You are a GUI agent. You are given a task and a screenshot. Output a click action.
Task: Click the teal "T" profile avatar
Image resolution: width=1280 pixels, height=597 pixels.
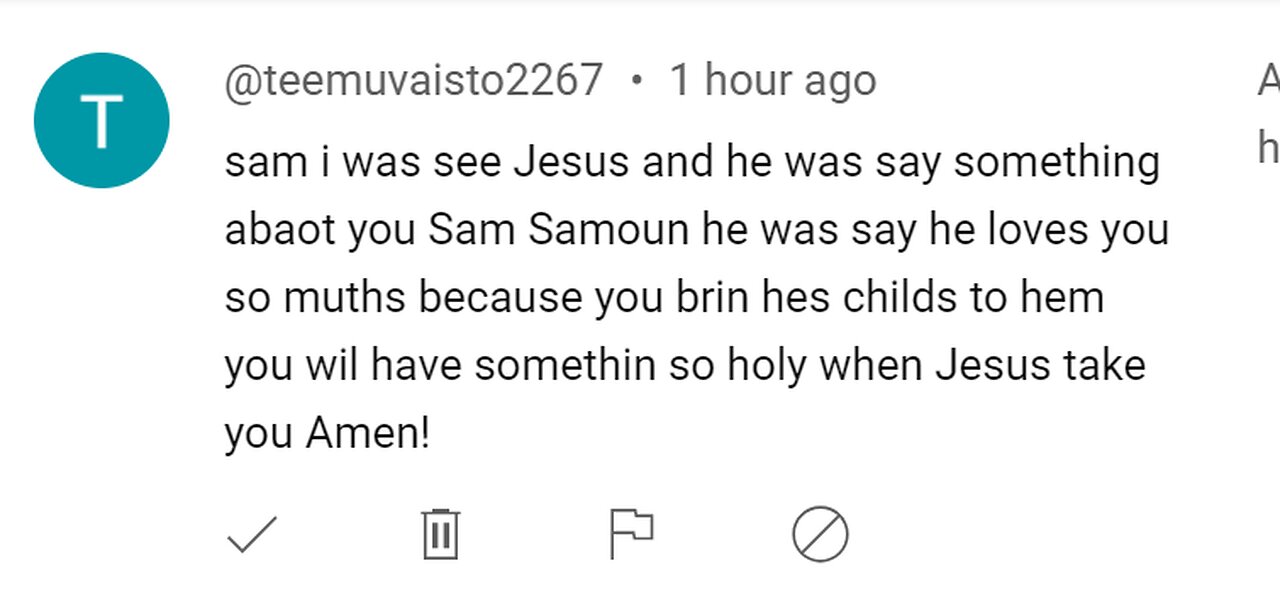pos(102,121)
